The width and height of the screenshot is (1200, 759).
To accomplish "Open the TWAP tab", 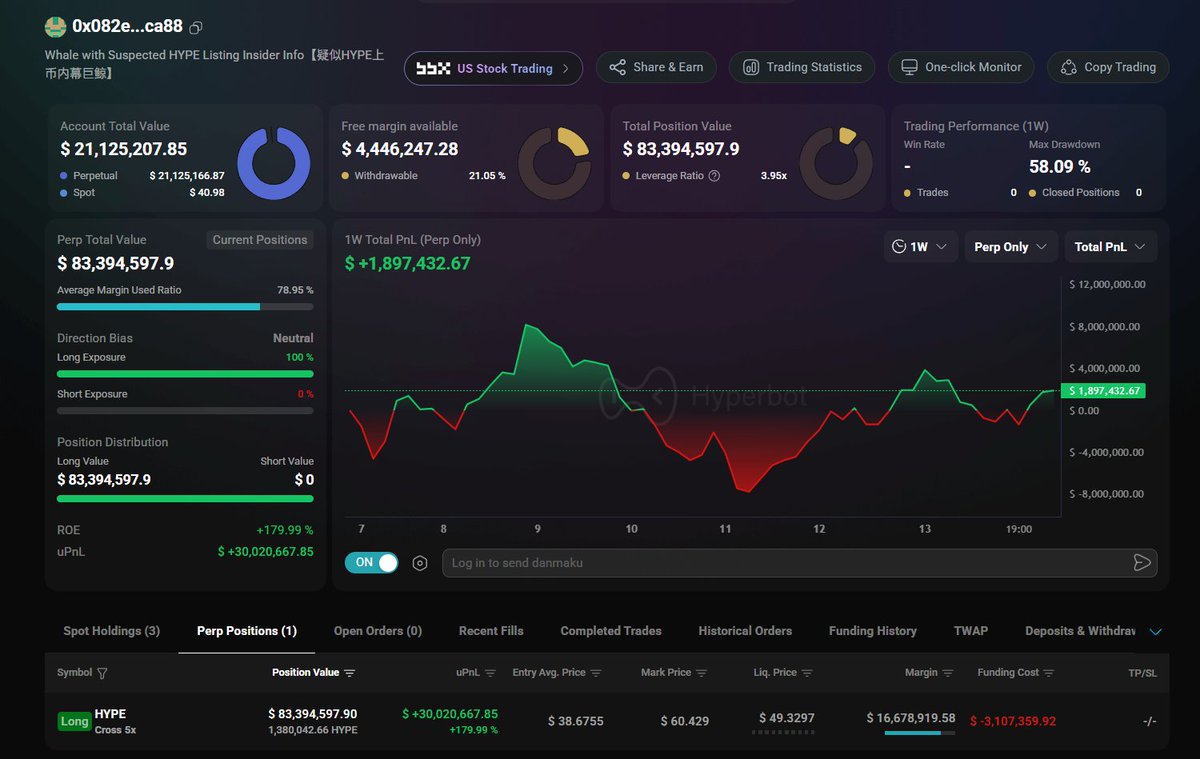I will coord(971,631).
